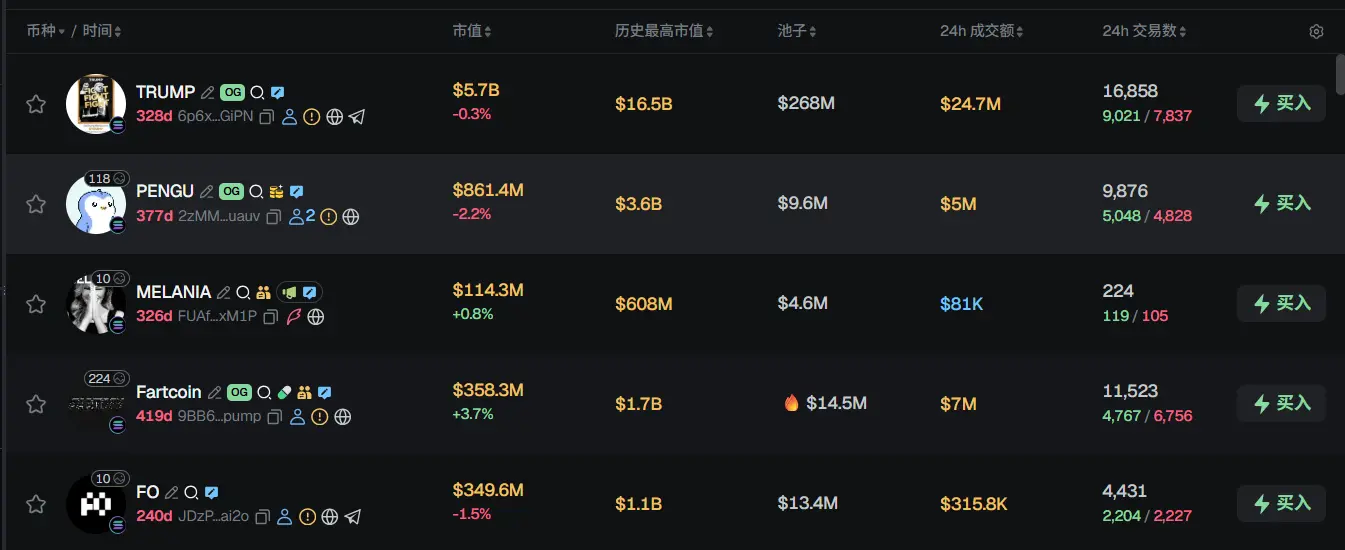The height and width of the screenshot is (550, 1345).
Task: Open the FO blue comment icon
Action: tap(212, 492)
